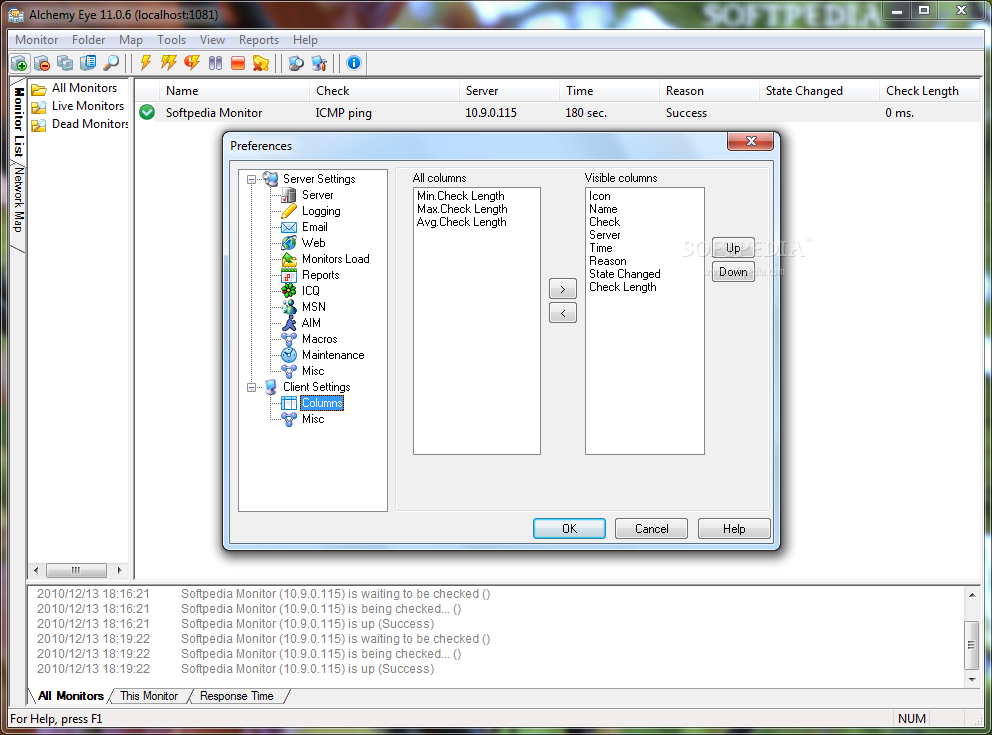Click the Delete monitor toolbar icon
992x735 pixels.
point(42,63)
